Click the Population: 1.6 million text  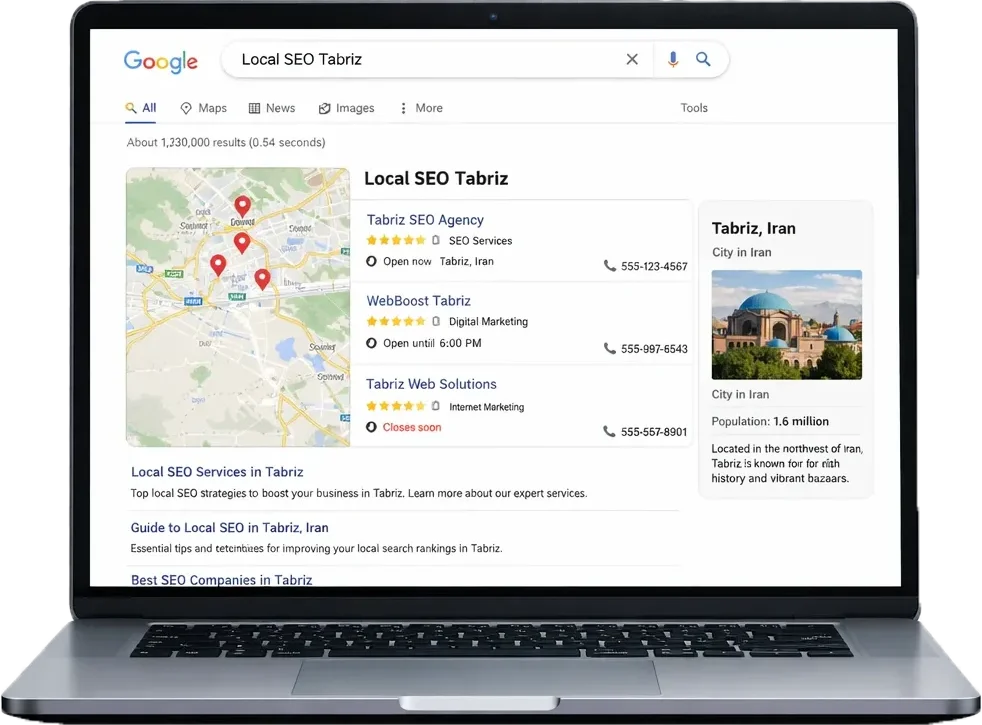[x=770, y=421]
